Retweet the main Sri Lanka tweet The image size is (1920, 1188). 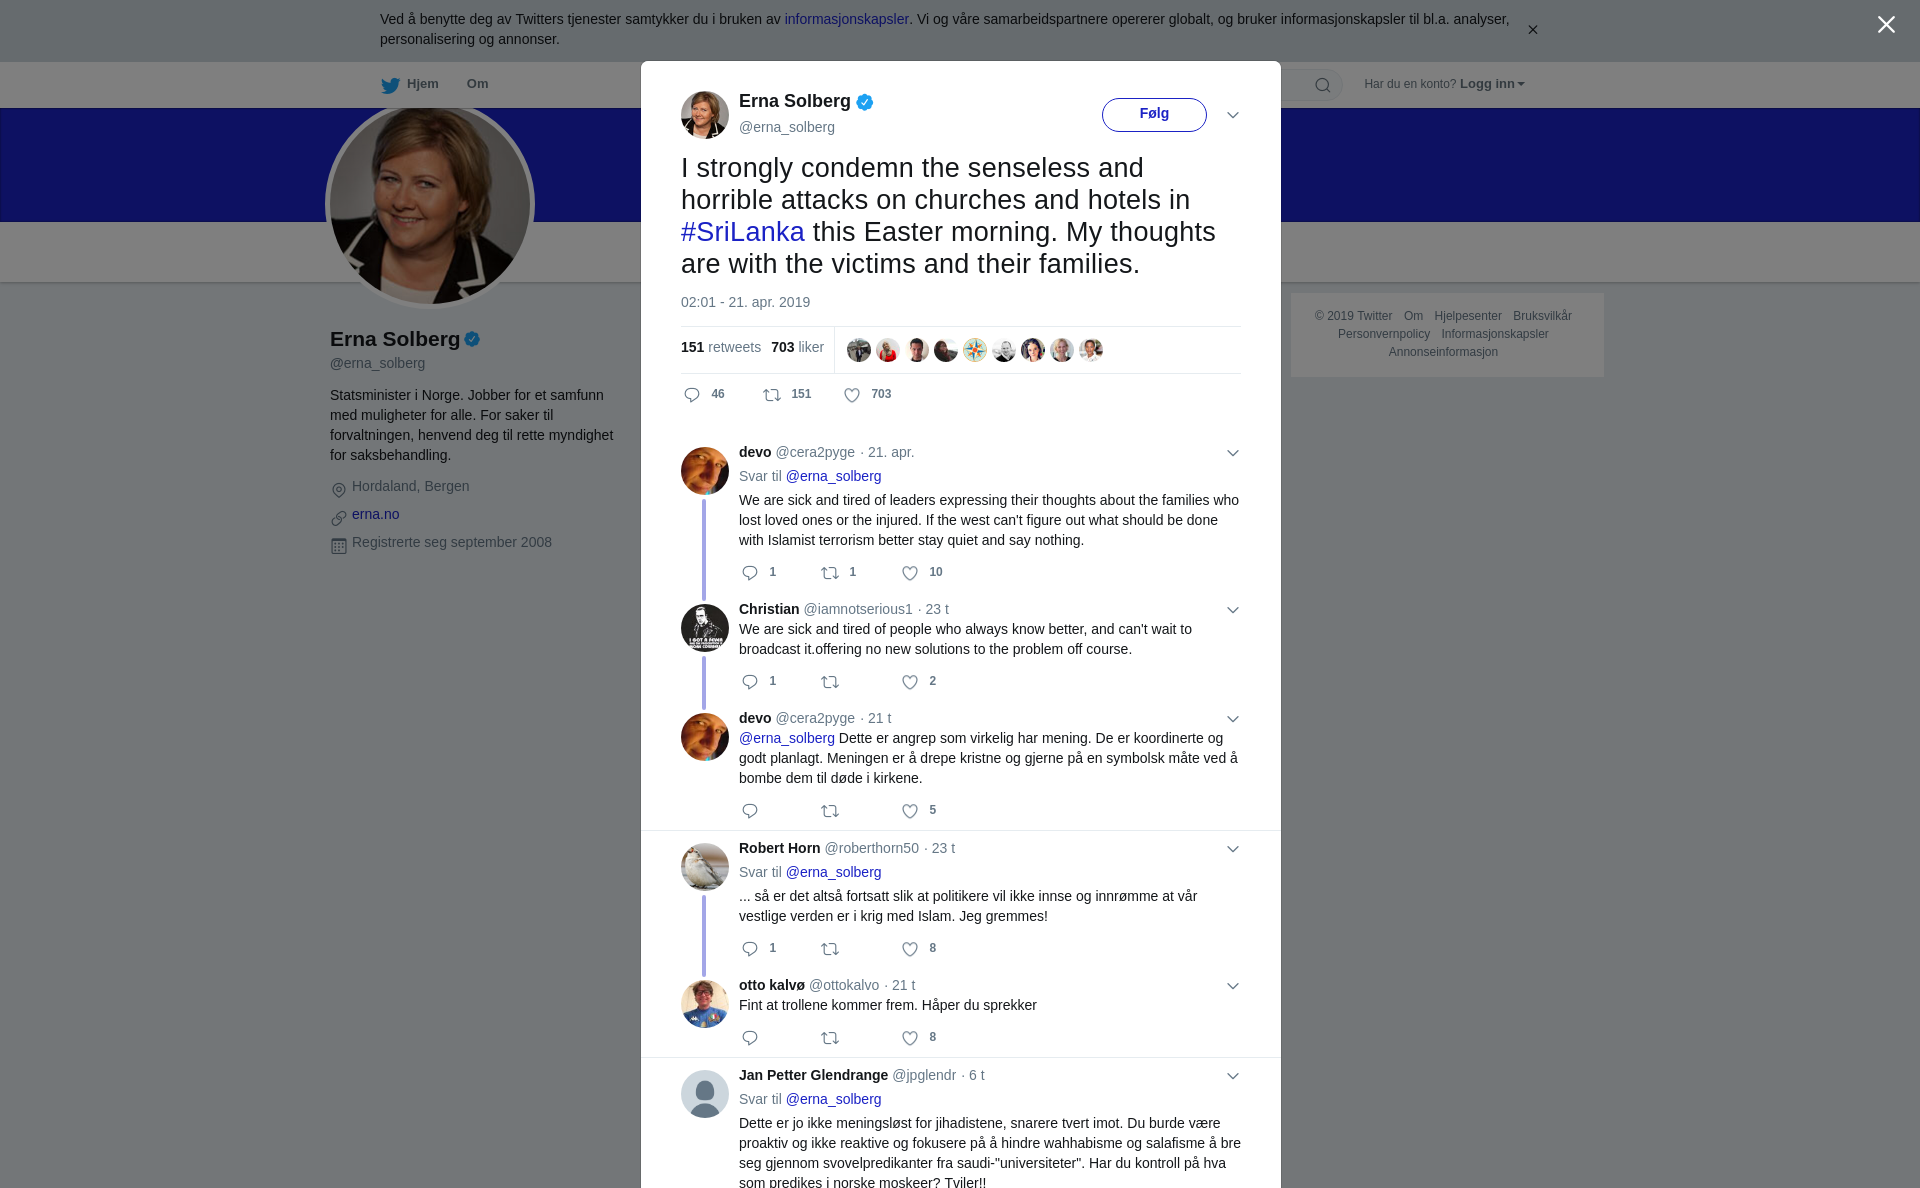coord(772,395)
